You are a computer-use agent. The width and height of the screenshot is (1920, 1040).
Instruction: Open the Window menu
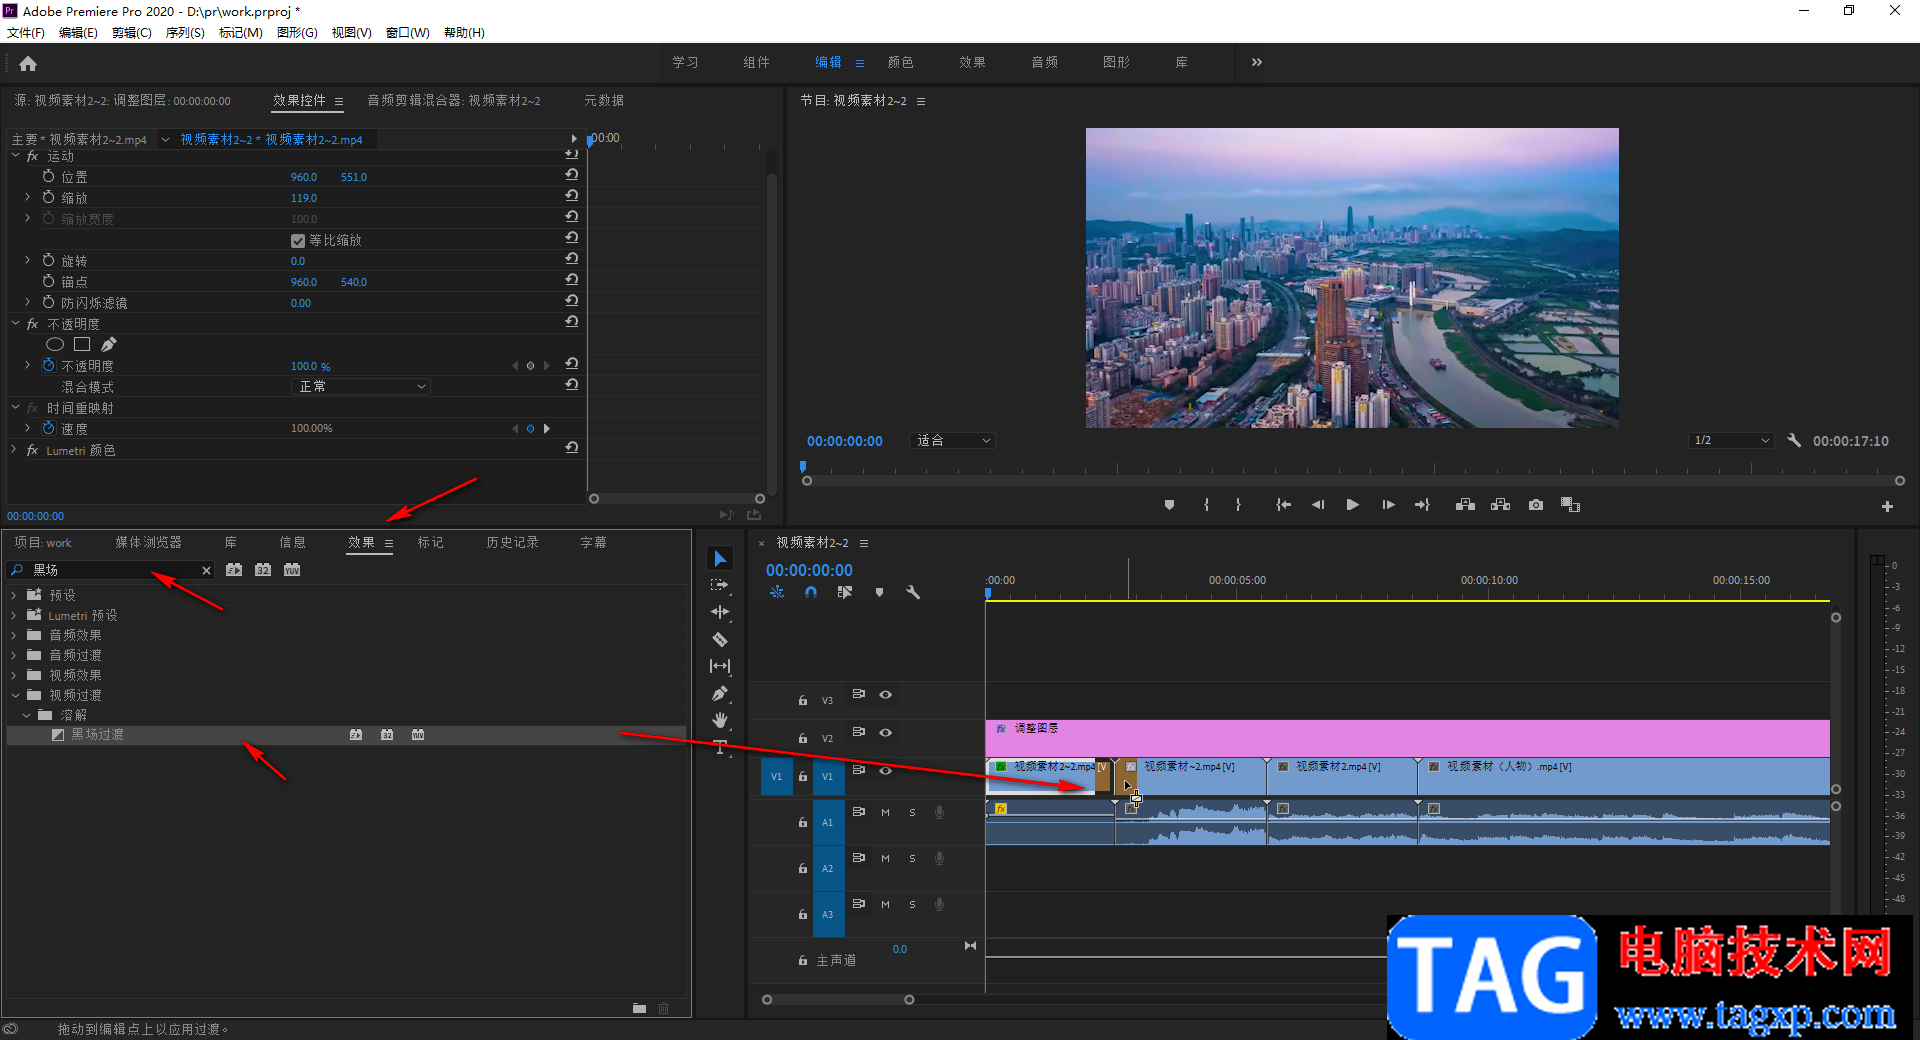tap(408, 33)
